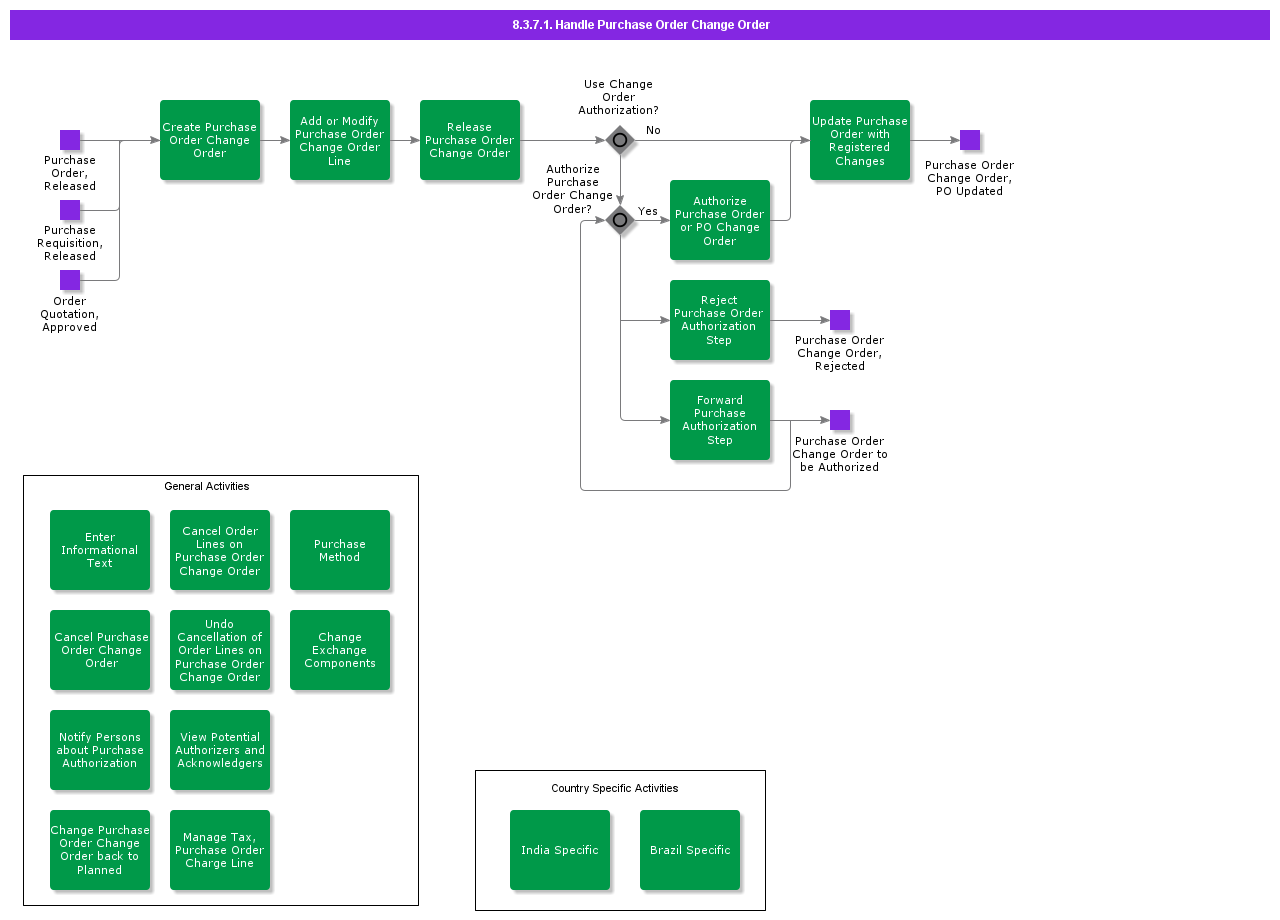Open the Create Purchase Order Change Order activity
The width and height of the screenshot is (1280, 920).
[x=210, y=140]
